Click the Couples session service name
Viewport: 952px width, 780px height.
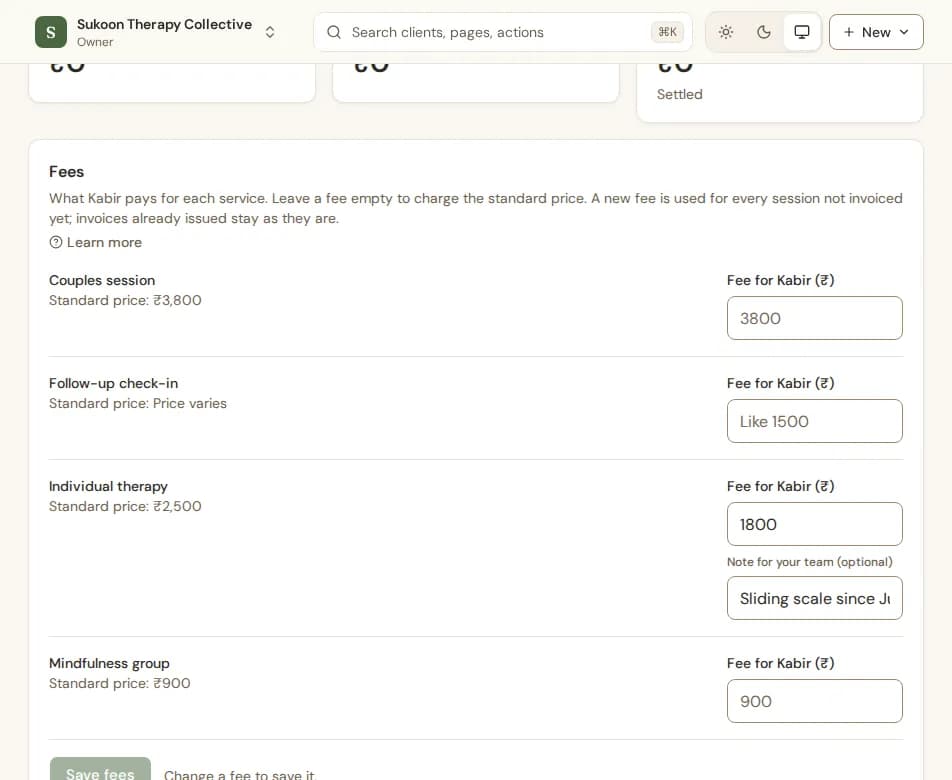102,280
